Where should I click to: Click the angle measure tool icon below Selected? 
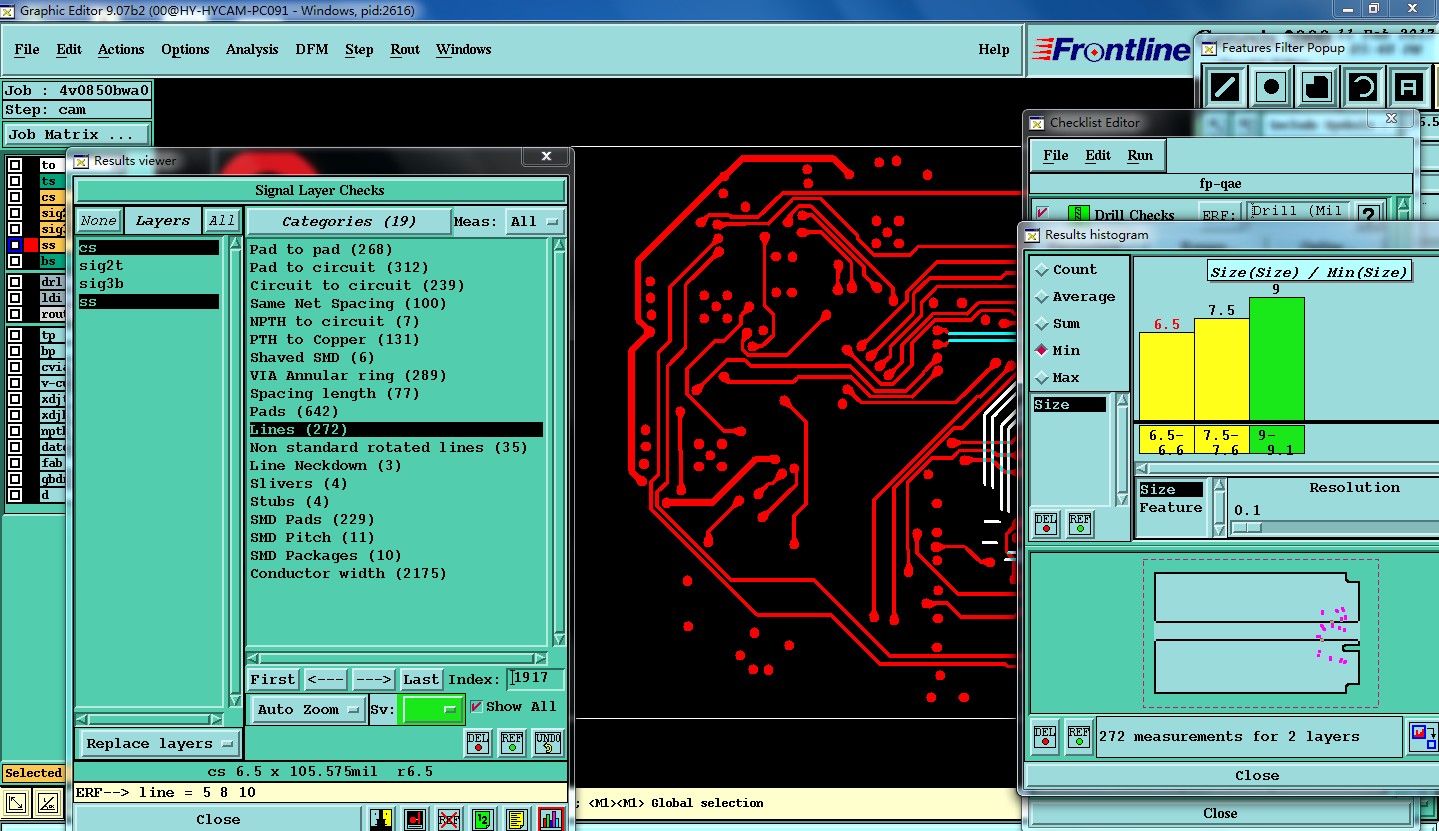coord(47,802)
